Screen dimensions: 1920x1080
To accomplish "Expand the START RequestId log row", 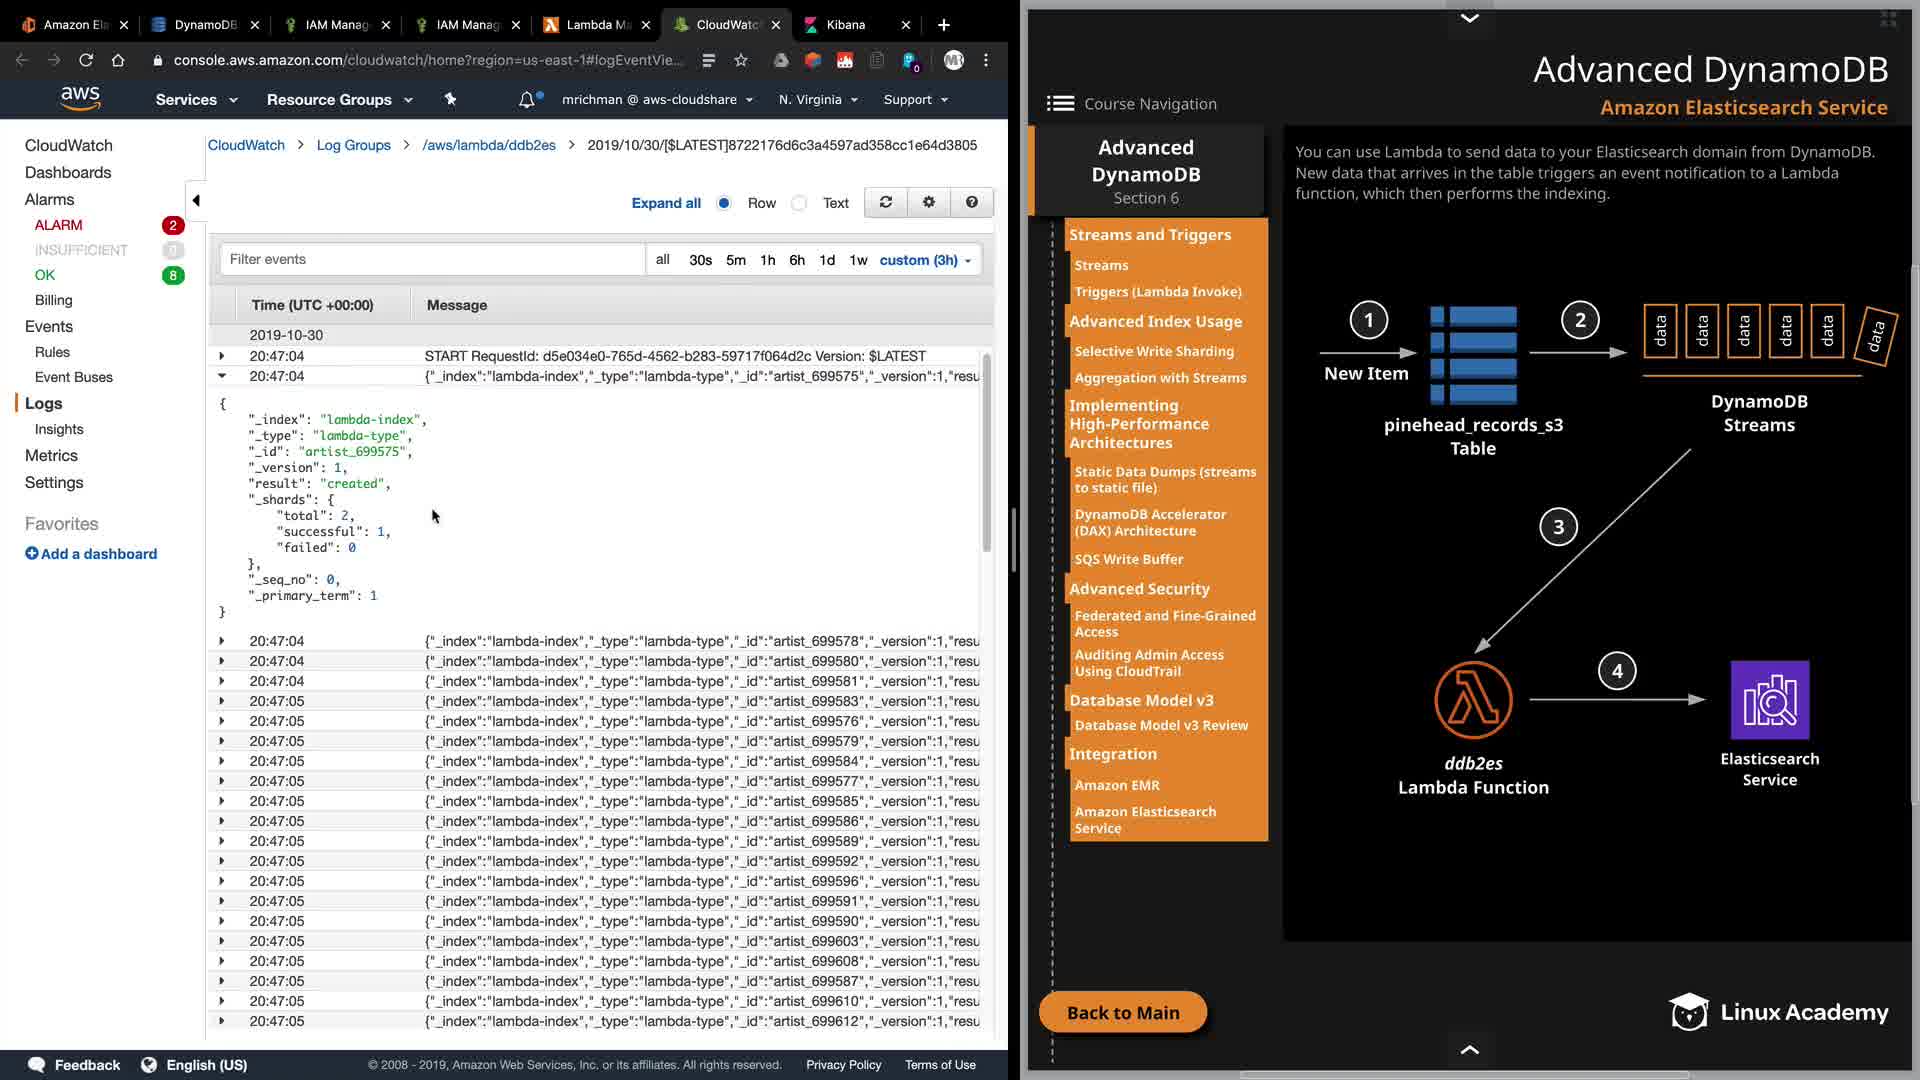I will (222, 356).
